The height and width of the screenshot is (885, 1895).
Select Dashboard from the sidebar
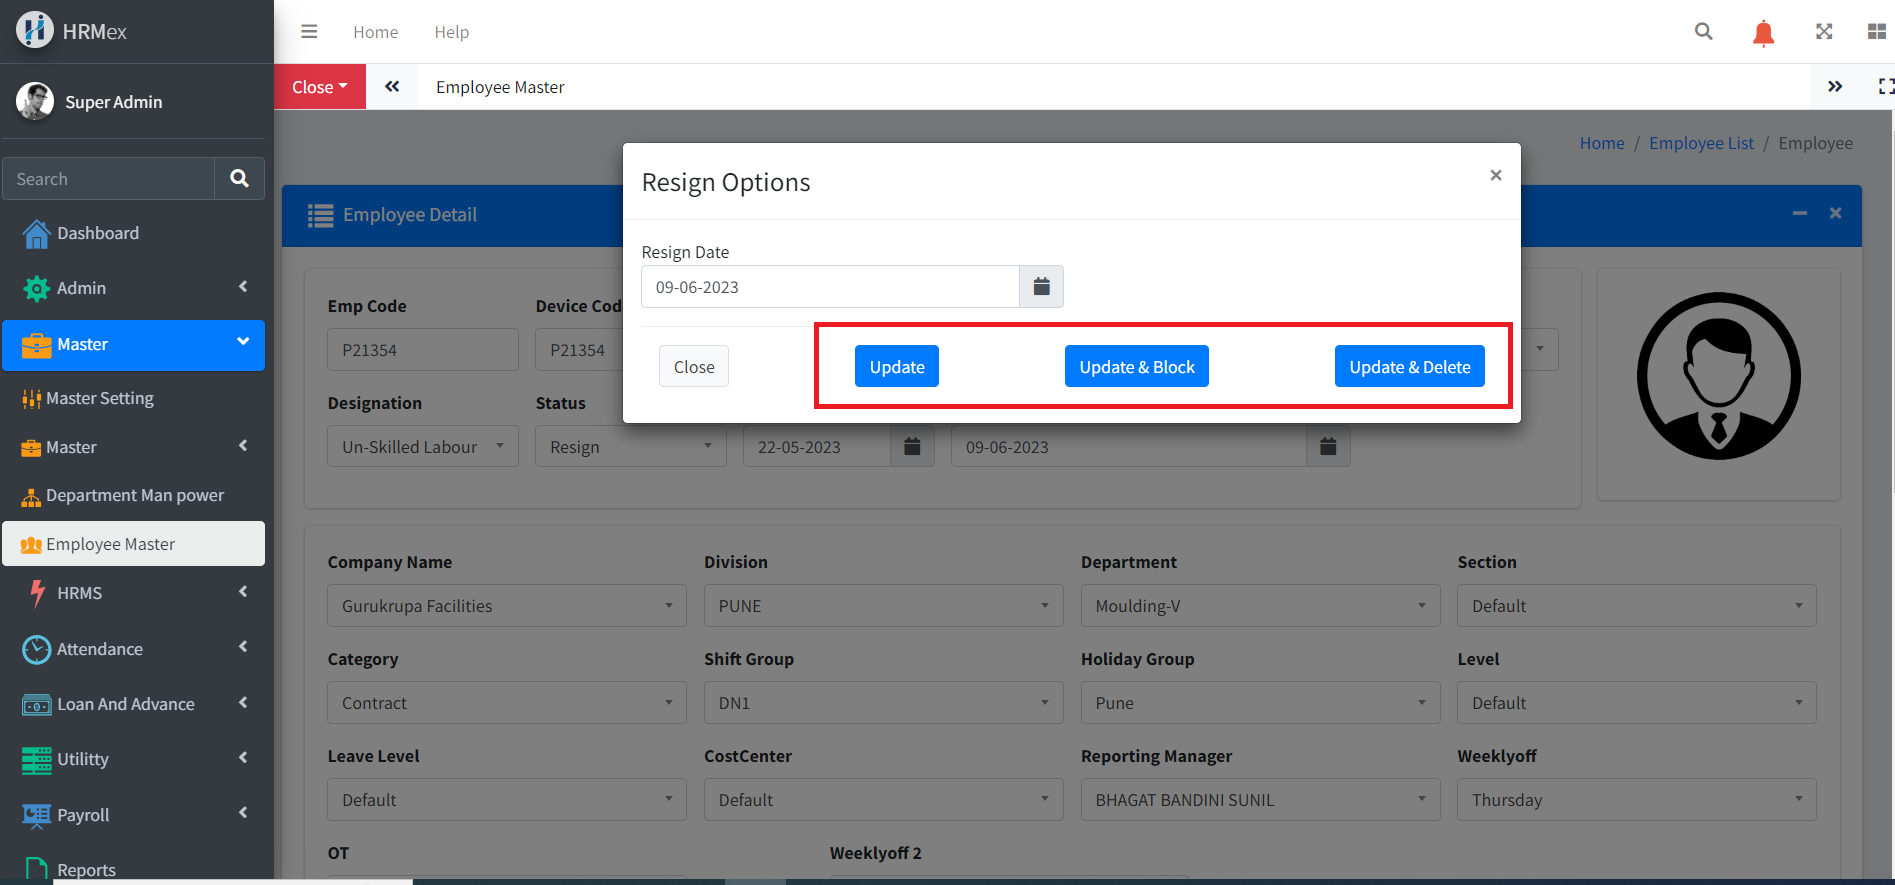coord(98,233)
